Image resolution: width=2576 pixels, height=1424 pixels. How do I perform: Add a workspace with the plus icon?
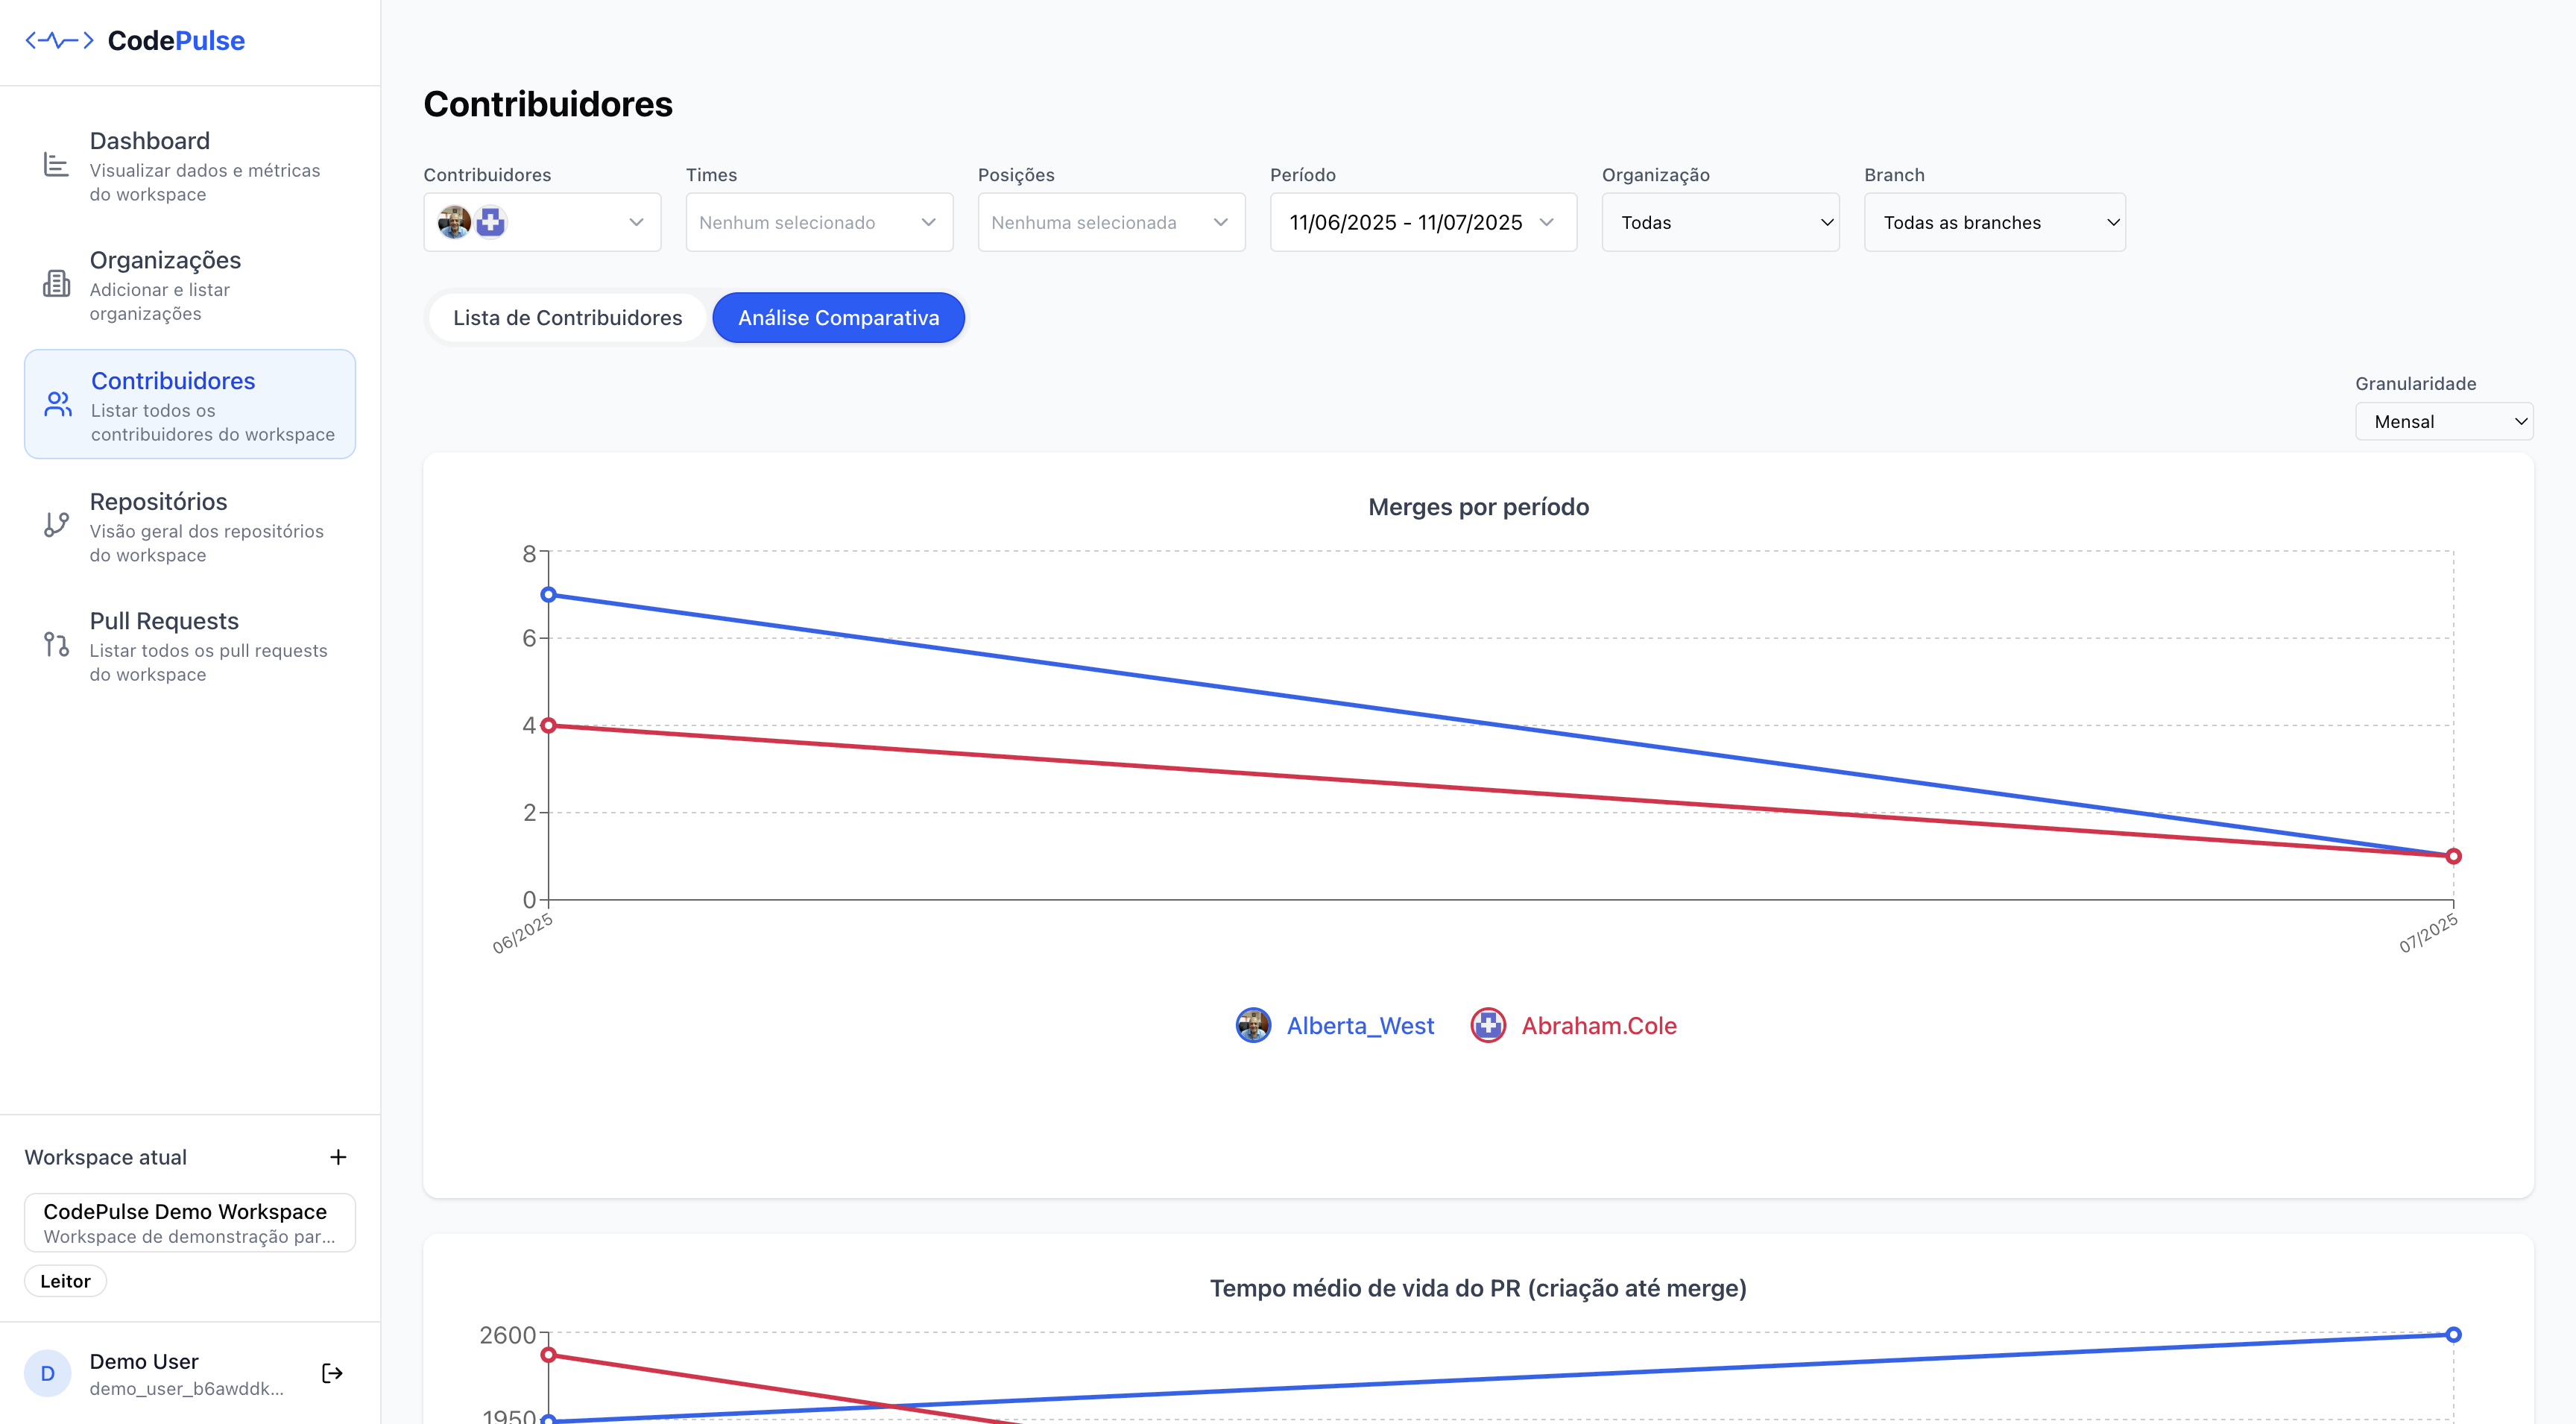point(338,1157)
